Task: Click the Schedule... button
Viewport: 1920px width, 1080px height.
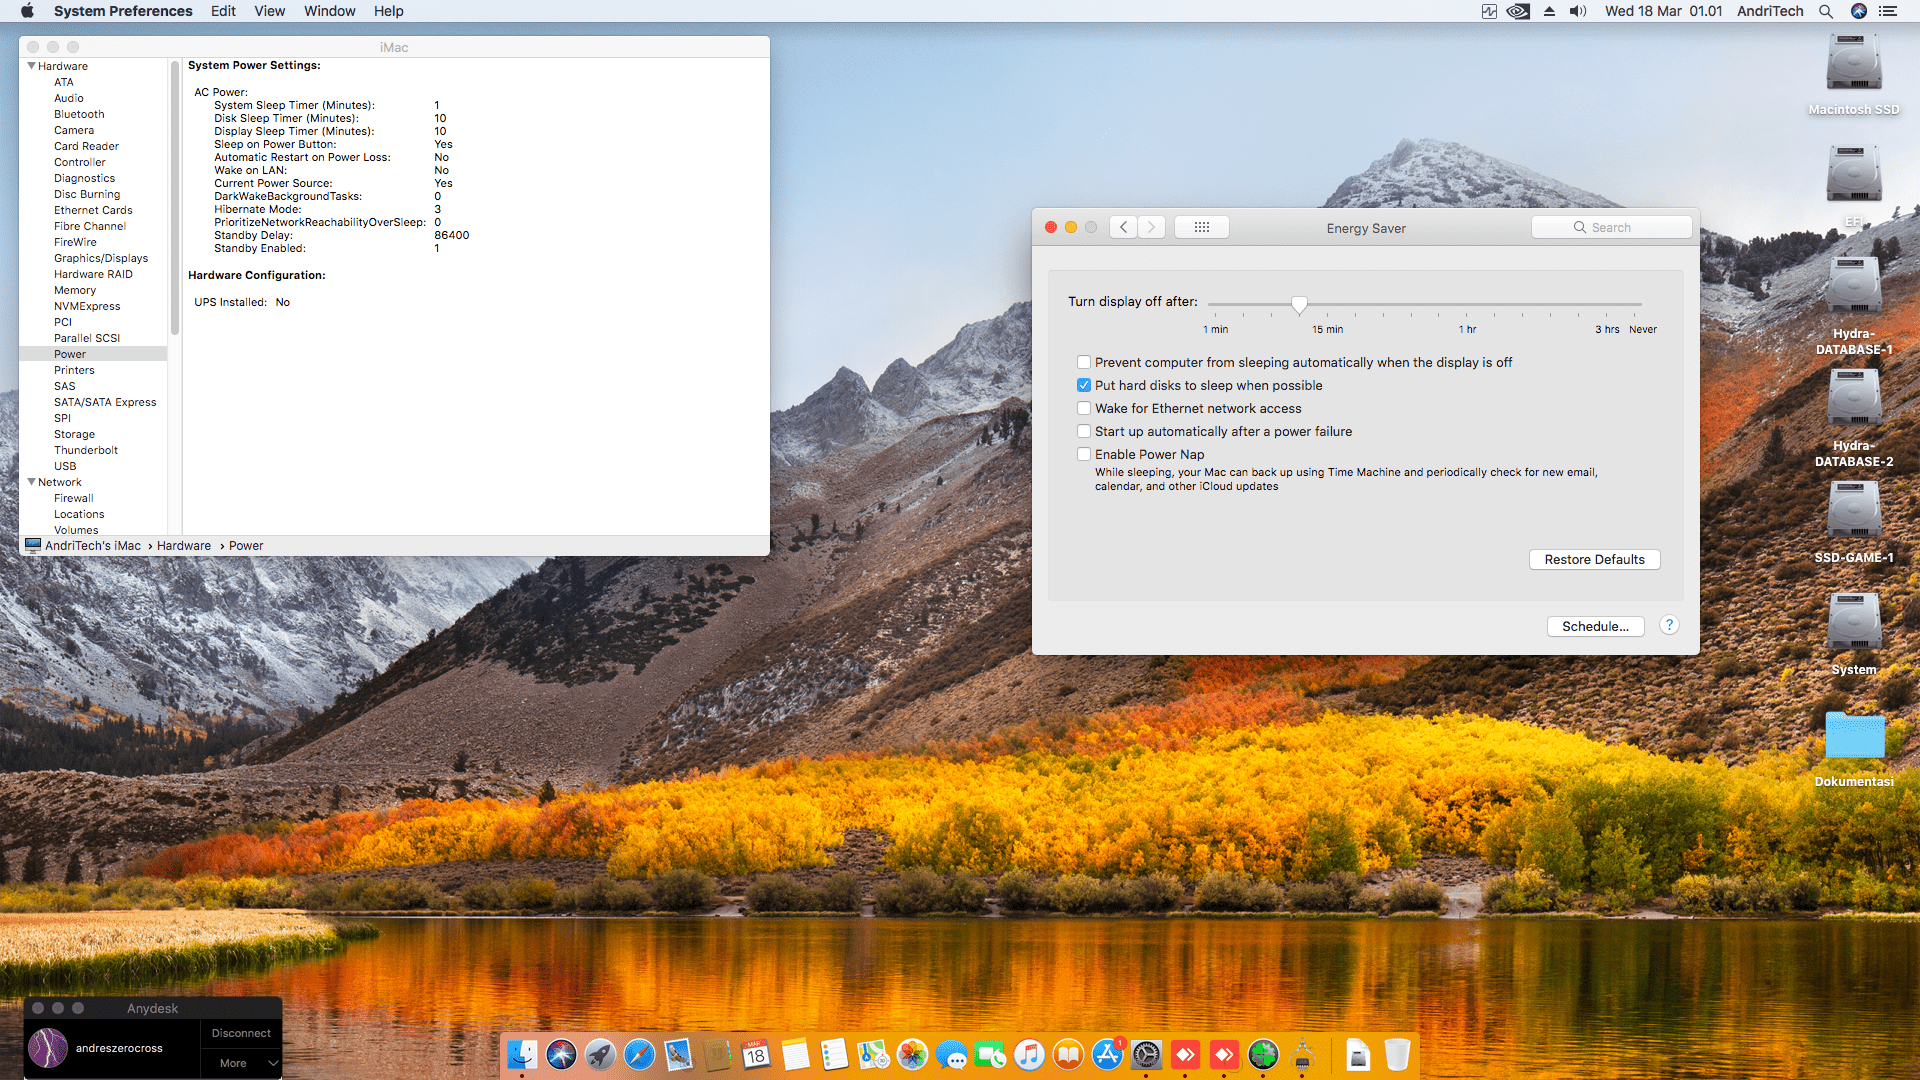Action: (x=1595, y=626)
